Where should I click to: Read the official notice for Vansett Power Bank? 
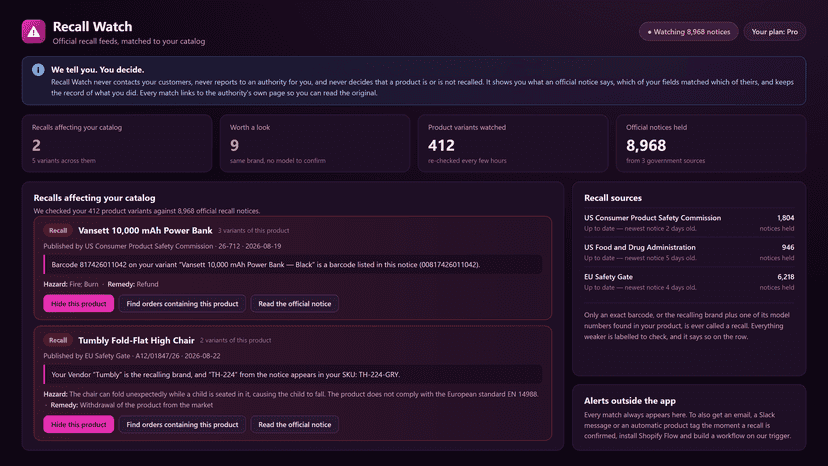click(295, 304)
